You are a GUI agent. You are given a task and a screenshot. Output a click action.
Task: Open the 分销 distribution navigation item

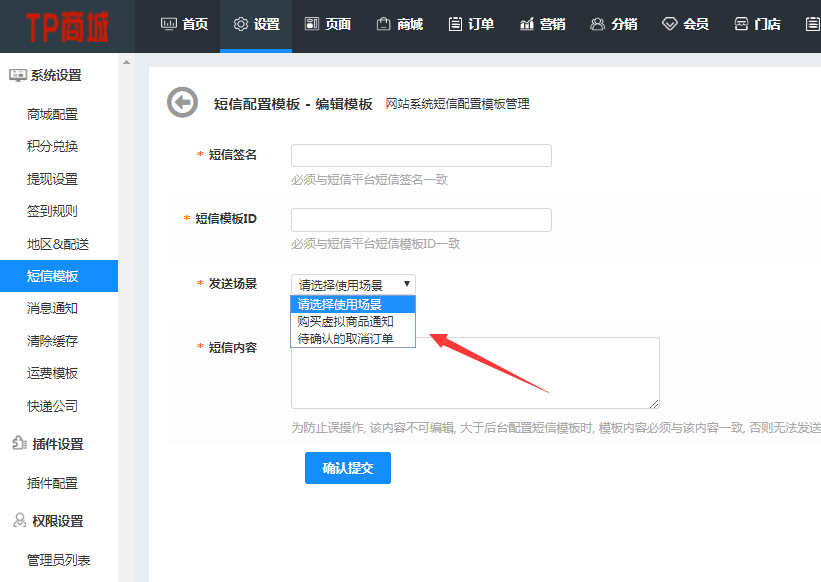click(614, 24)
